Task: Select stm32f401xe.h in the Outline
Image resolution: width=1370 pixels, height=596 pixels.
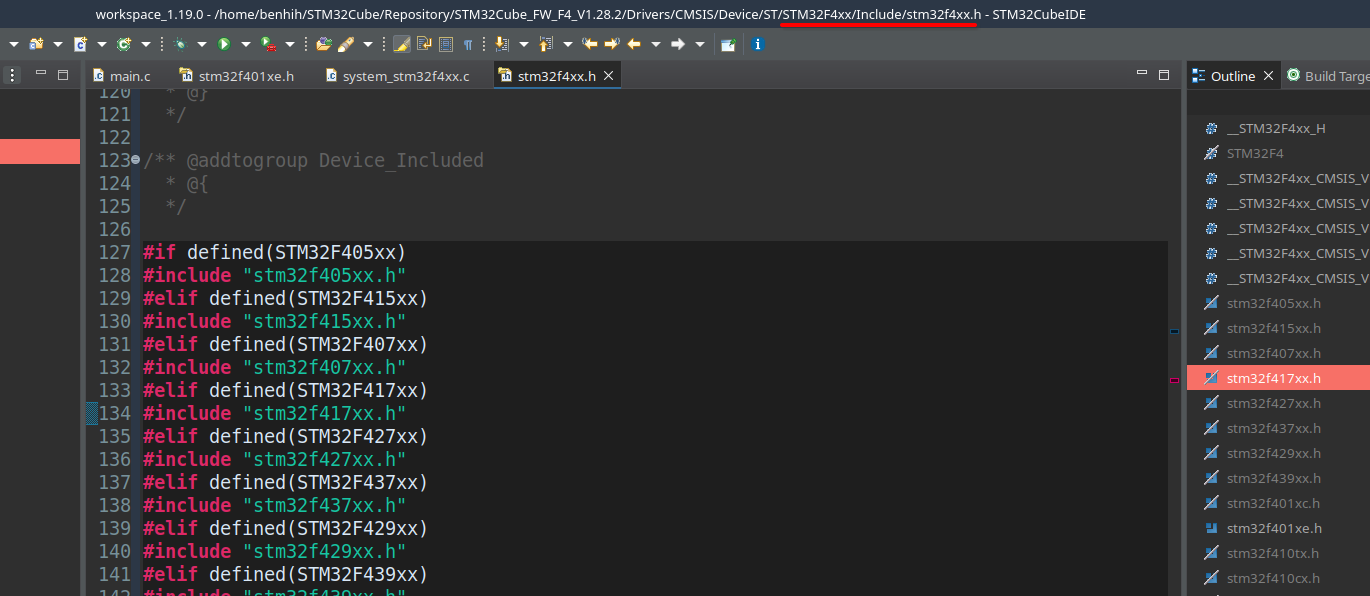Action: pos(1278,528)
